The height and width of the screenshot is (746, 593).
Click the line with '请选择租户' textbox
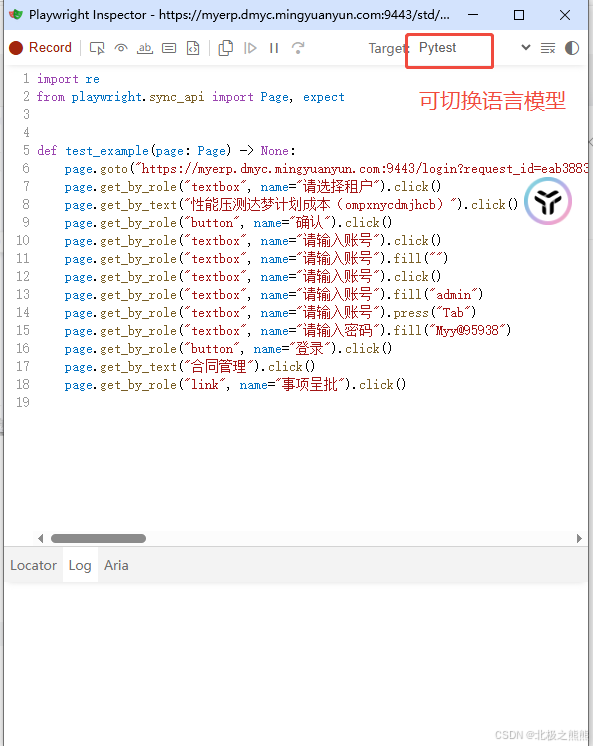[253, 186]
